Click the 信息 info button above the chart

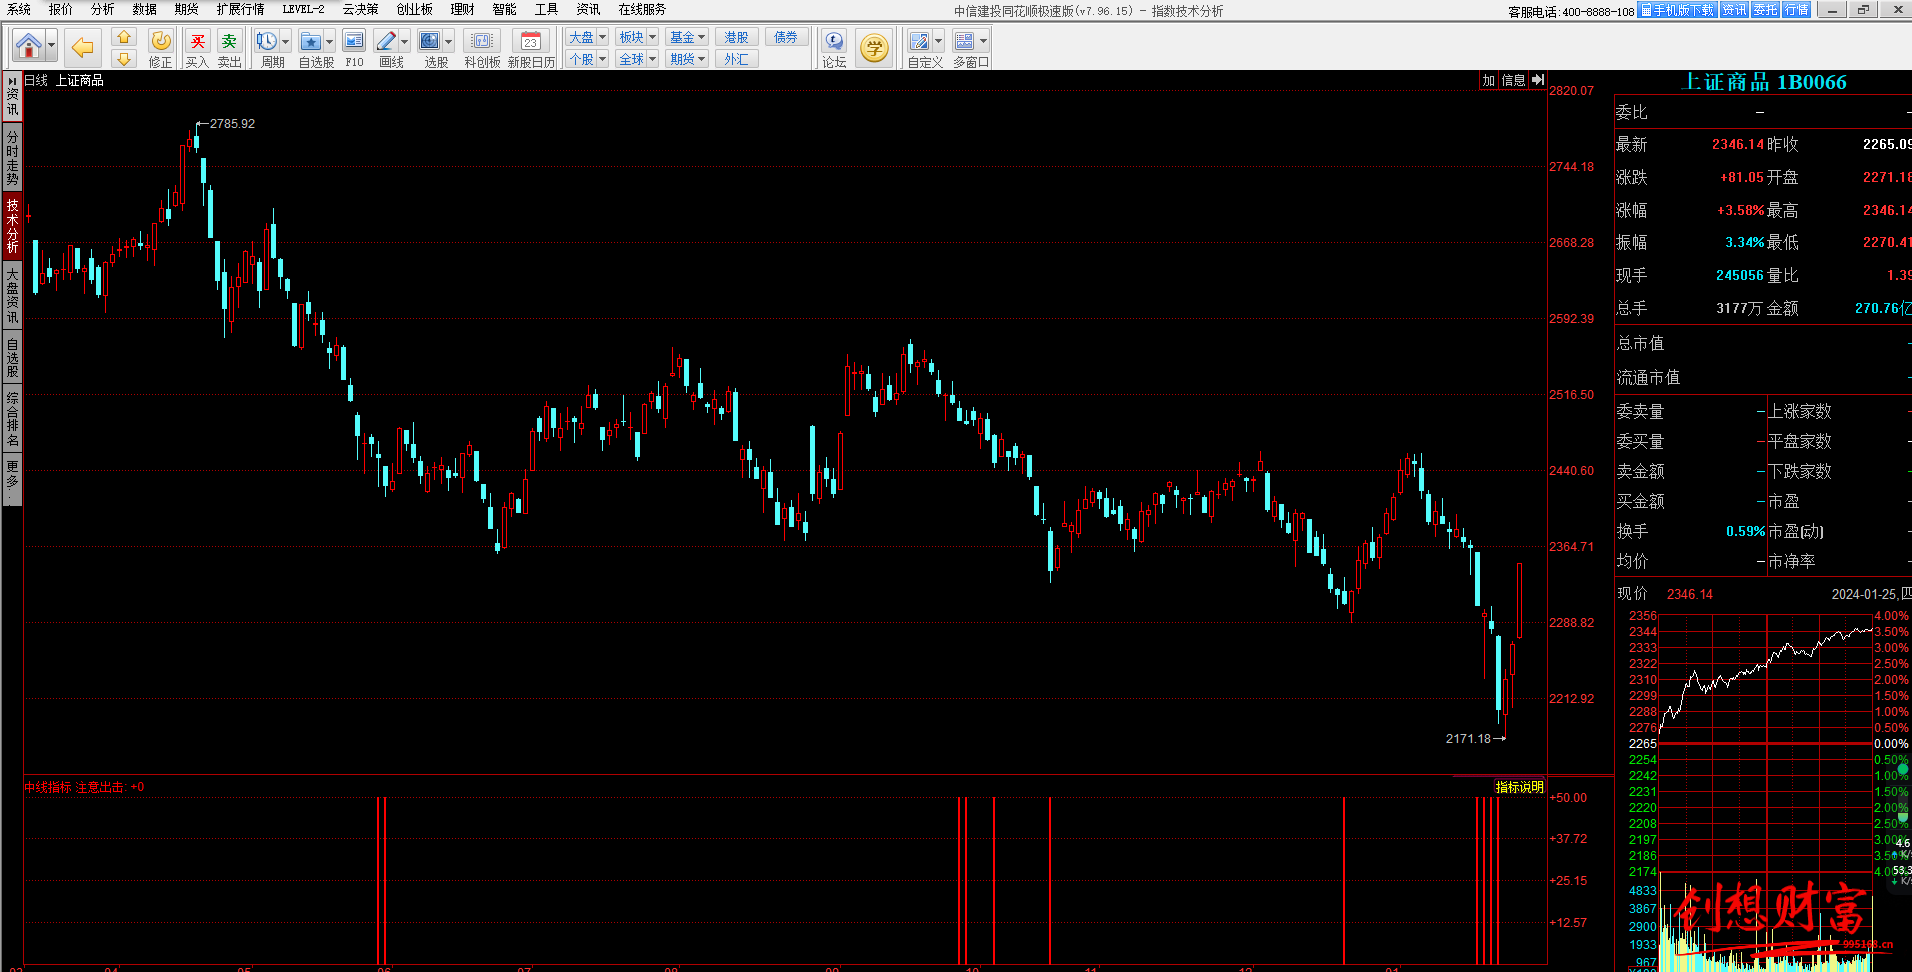1513,80
